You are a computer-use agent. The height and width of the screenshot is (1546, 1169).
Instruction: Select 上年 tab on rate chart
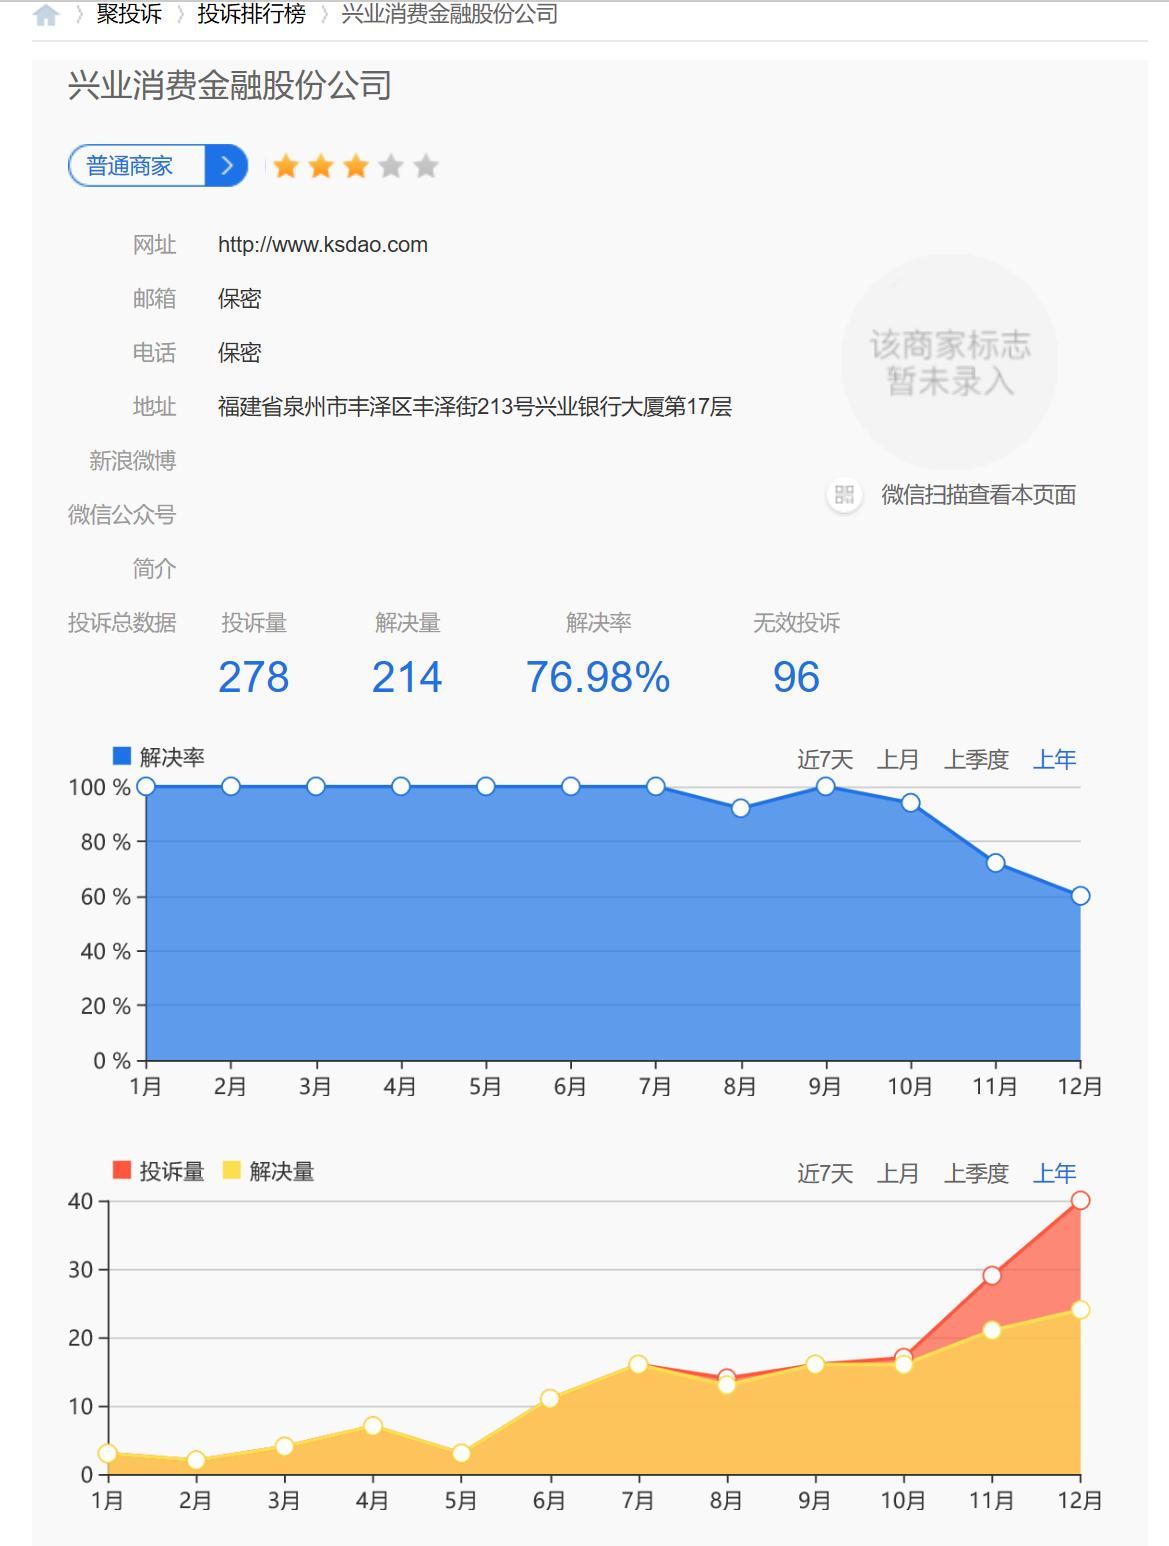point(1055,760)
